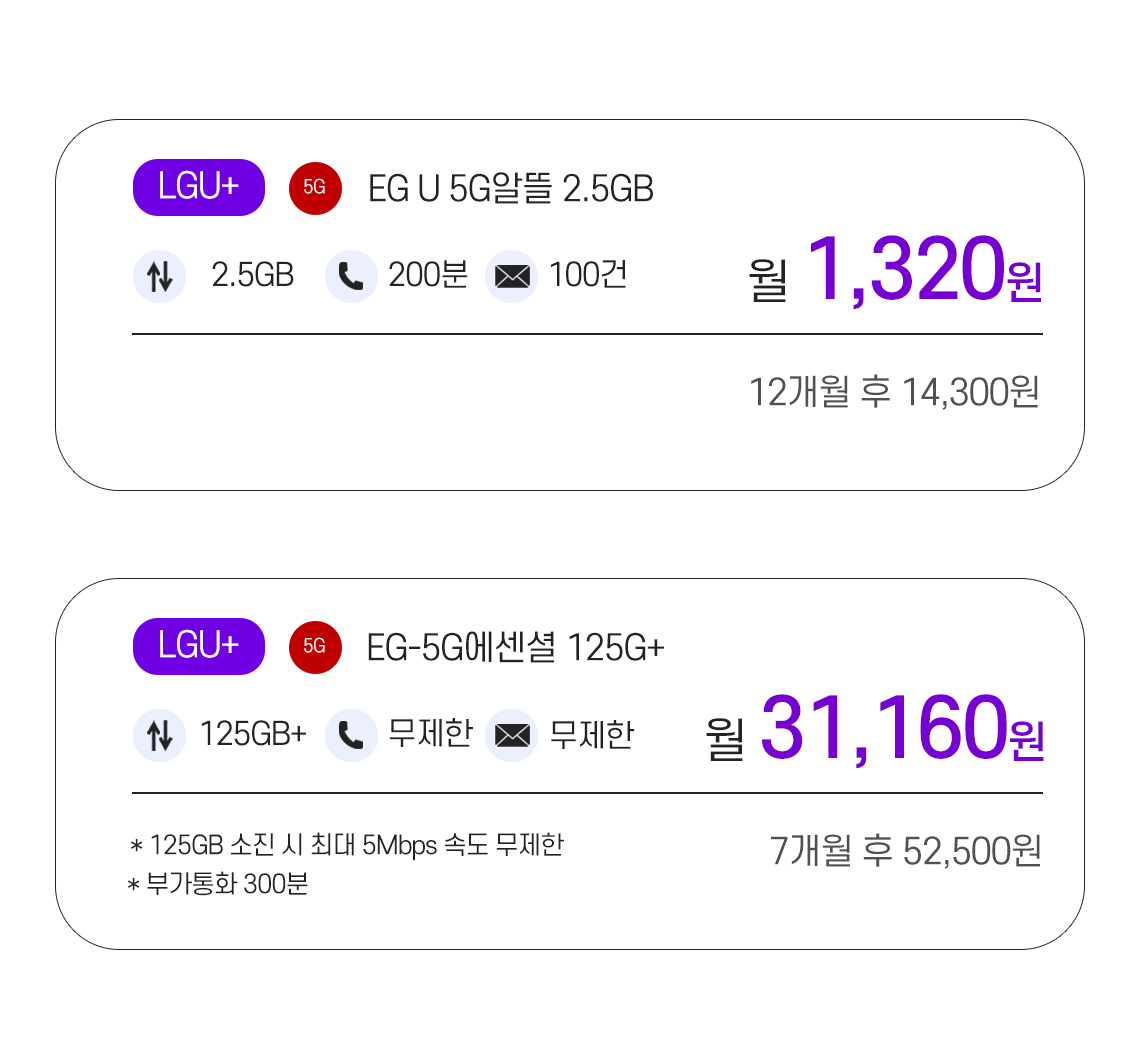
Task: Select the 월 1,320원 price
Action: click(895, 271)
